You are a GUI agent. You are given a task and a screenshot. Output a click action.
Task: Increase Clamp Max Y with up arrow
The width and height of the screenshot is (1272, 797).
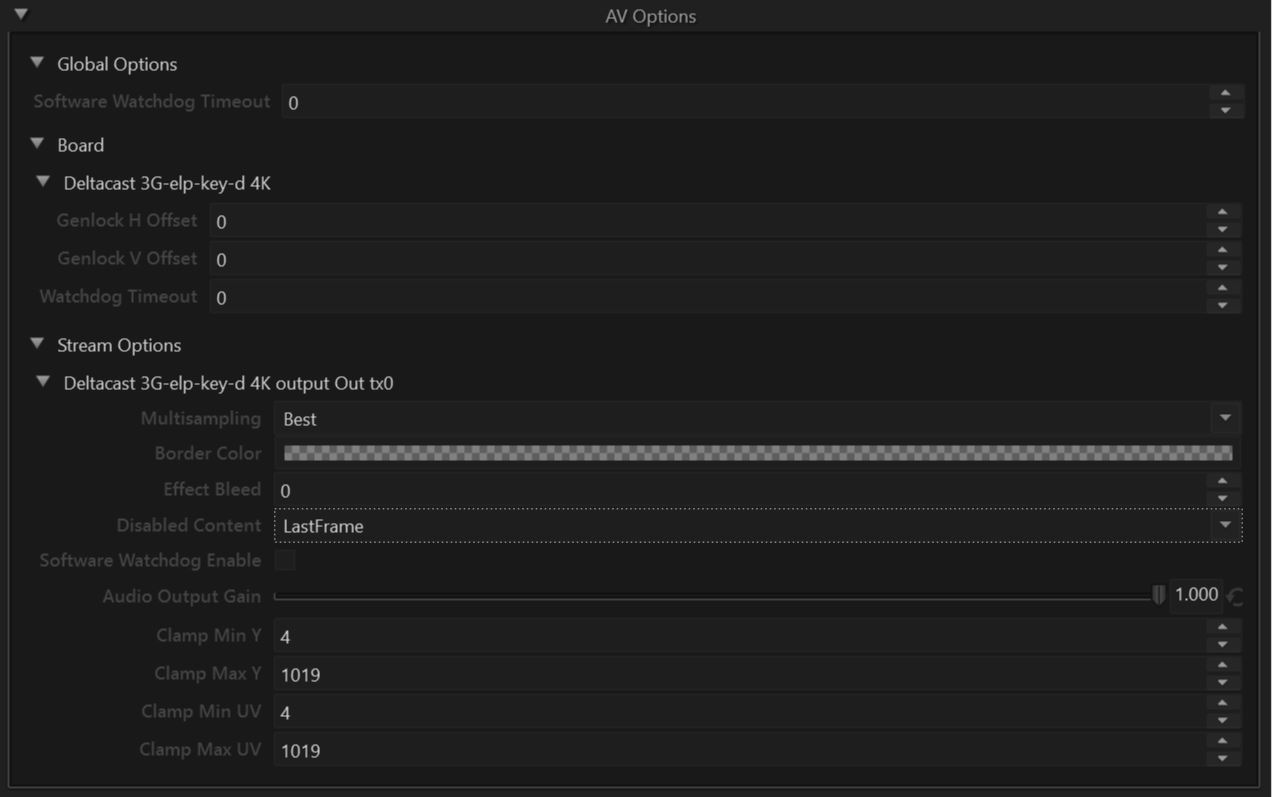(1222, 665)
